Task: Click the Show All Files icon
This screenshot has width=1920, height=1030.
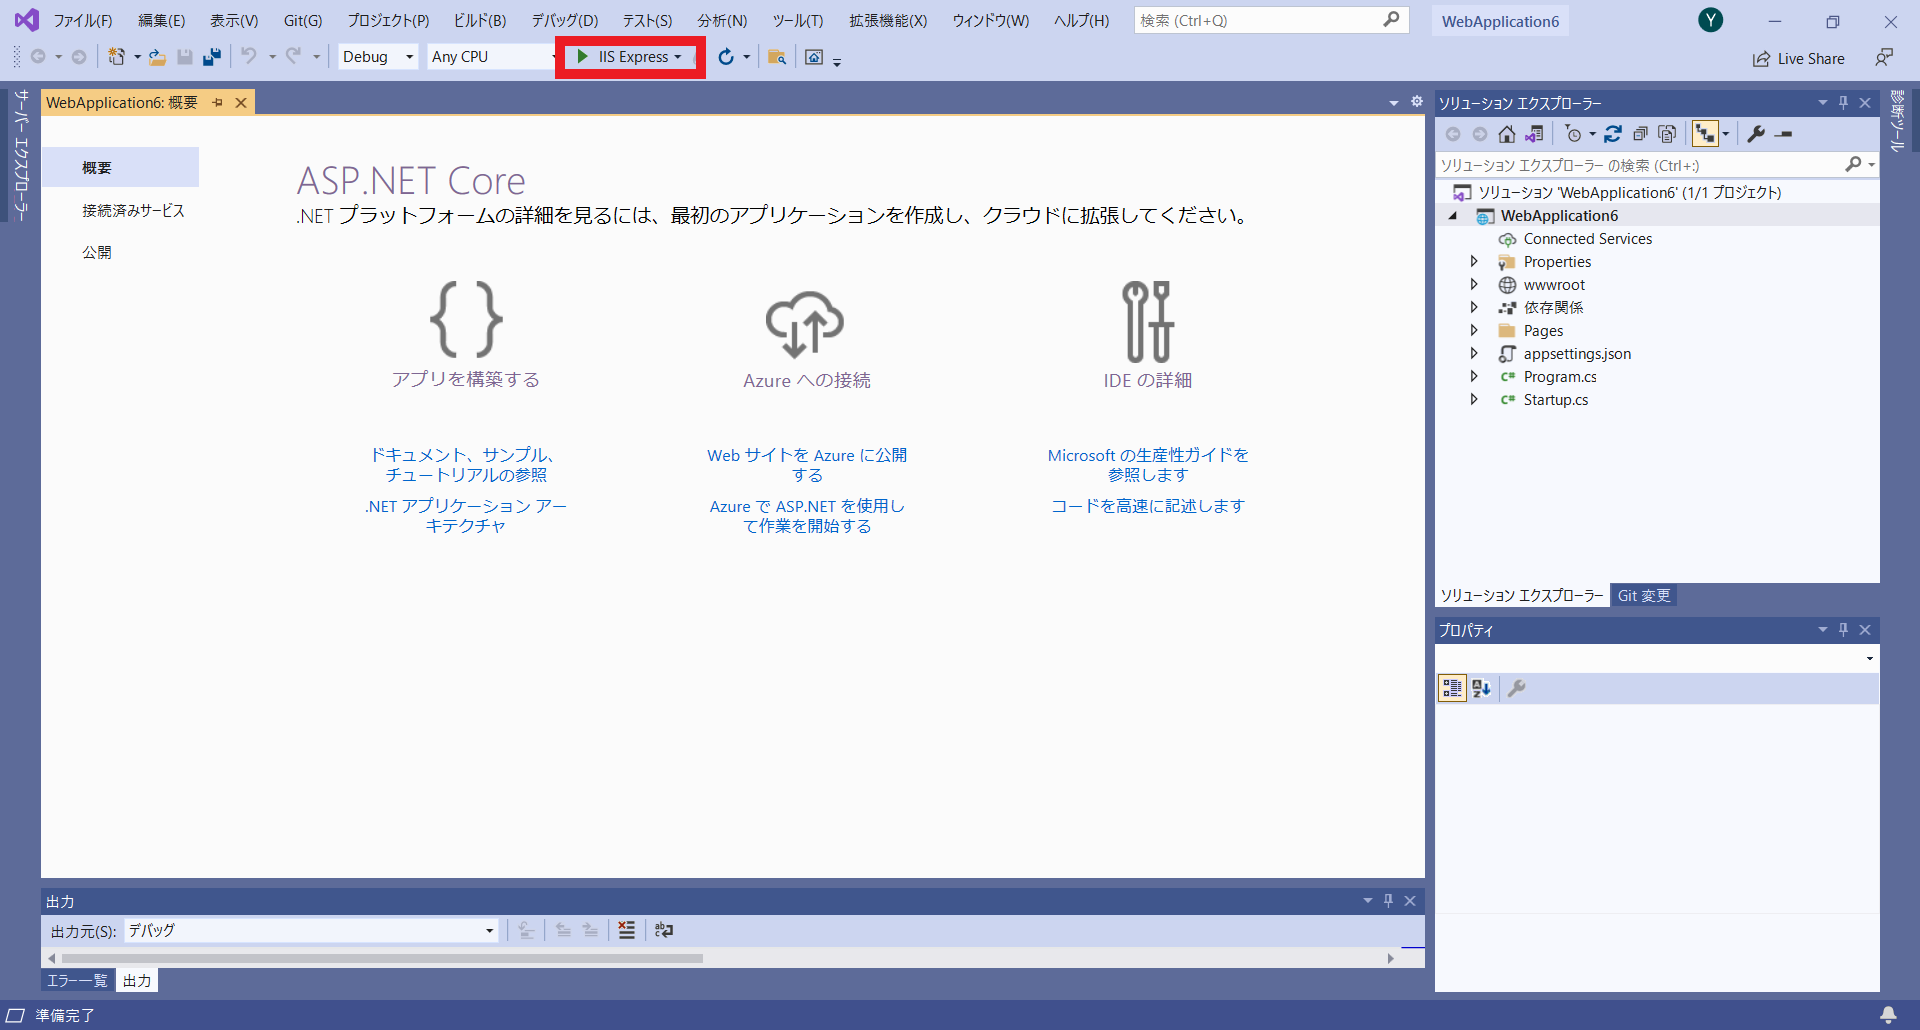Action: tap(1667, 134)
